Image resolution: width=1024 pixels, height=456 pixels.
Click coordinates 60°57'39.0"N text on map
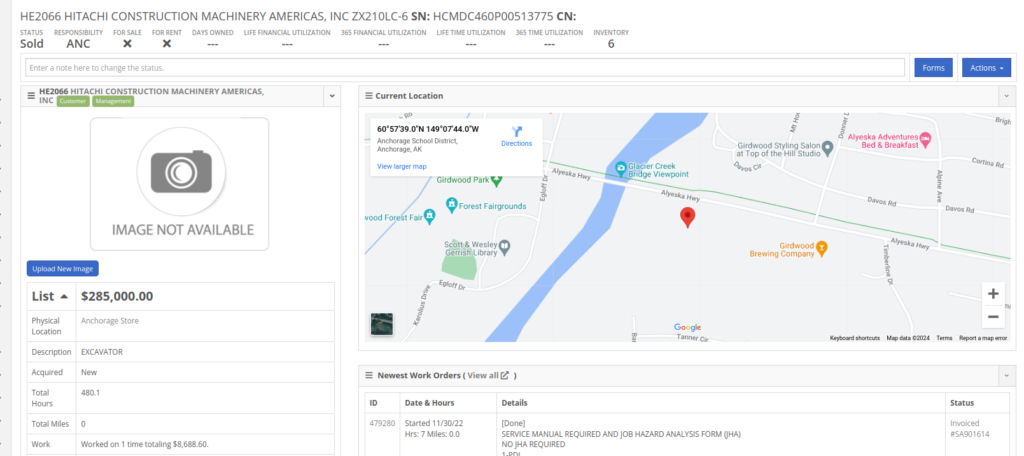[428, 129]
